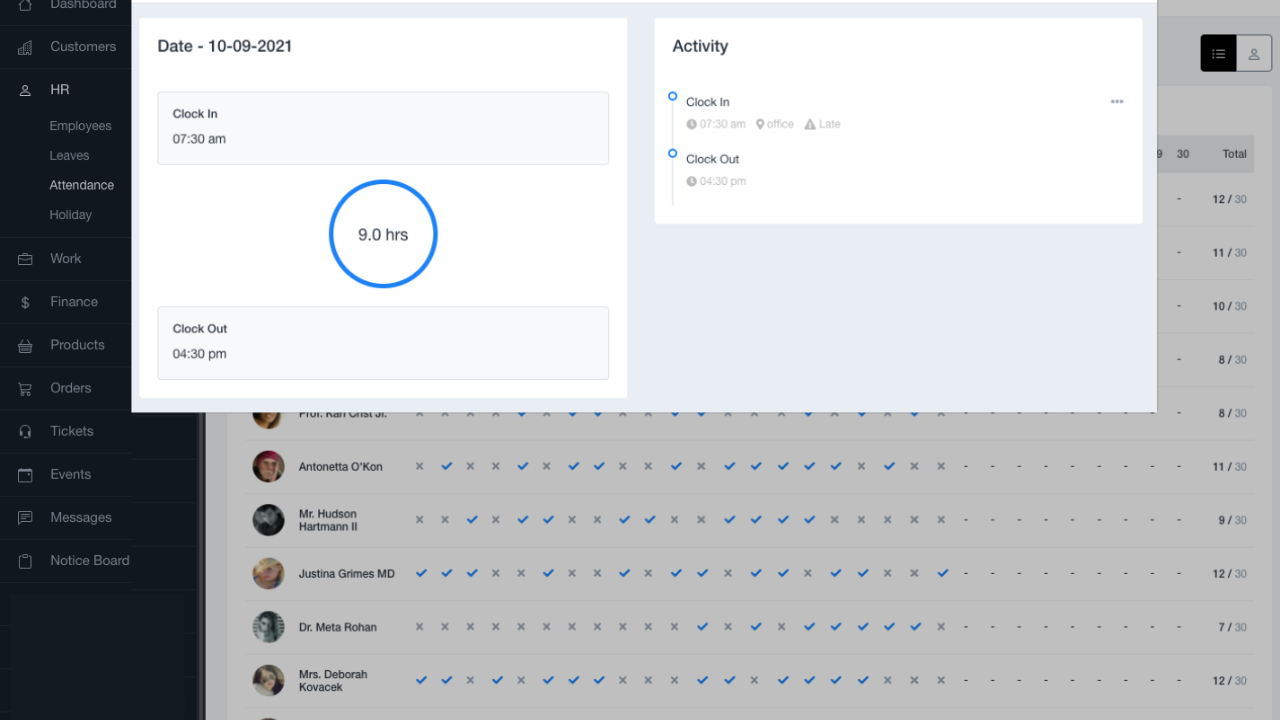The height and width of the screenshot is (720, 1280).
Task: Switch to list view attendance icon
Action: [x=1218, y=54]
